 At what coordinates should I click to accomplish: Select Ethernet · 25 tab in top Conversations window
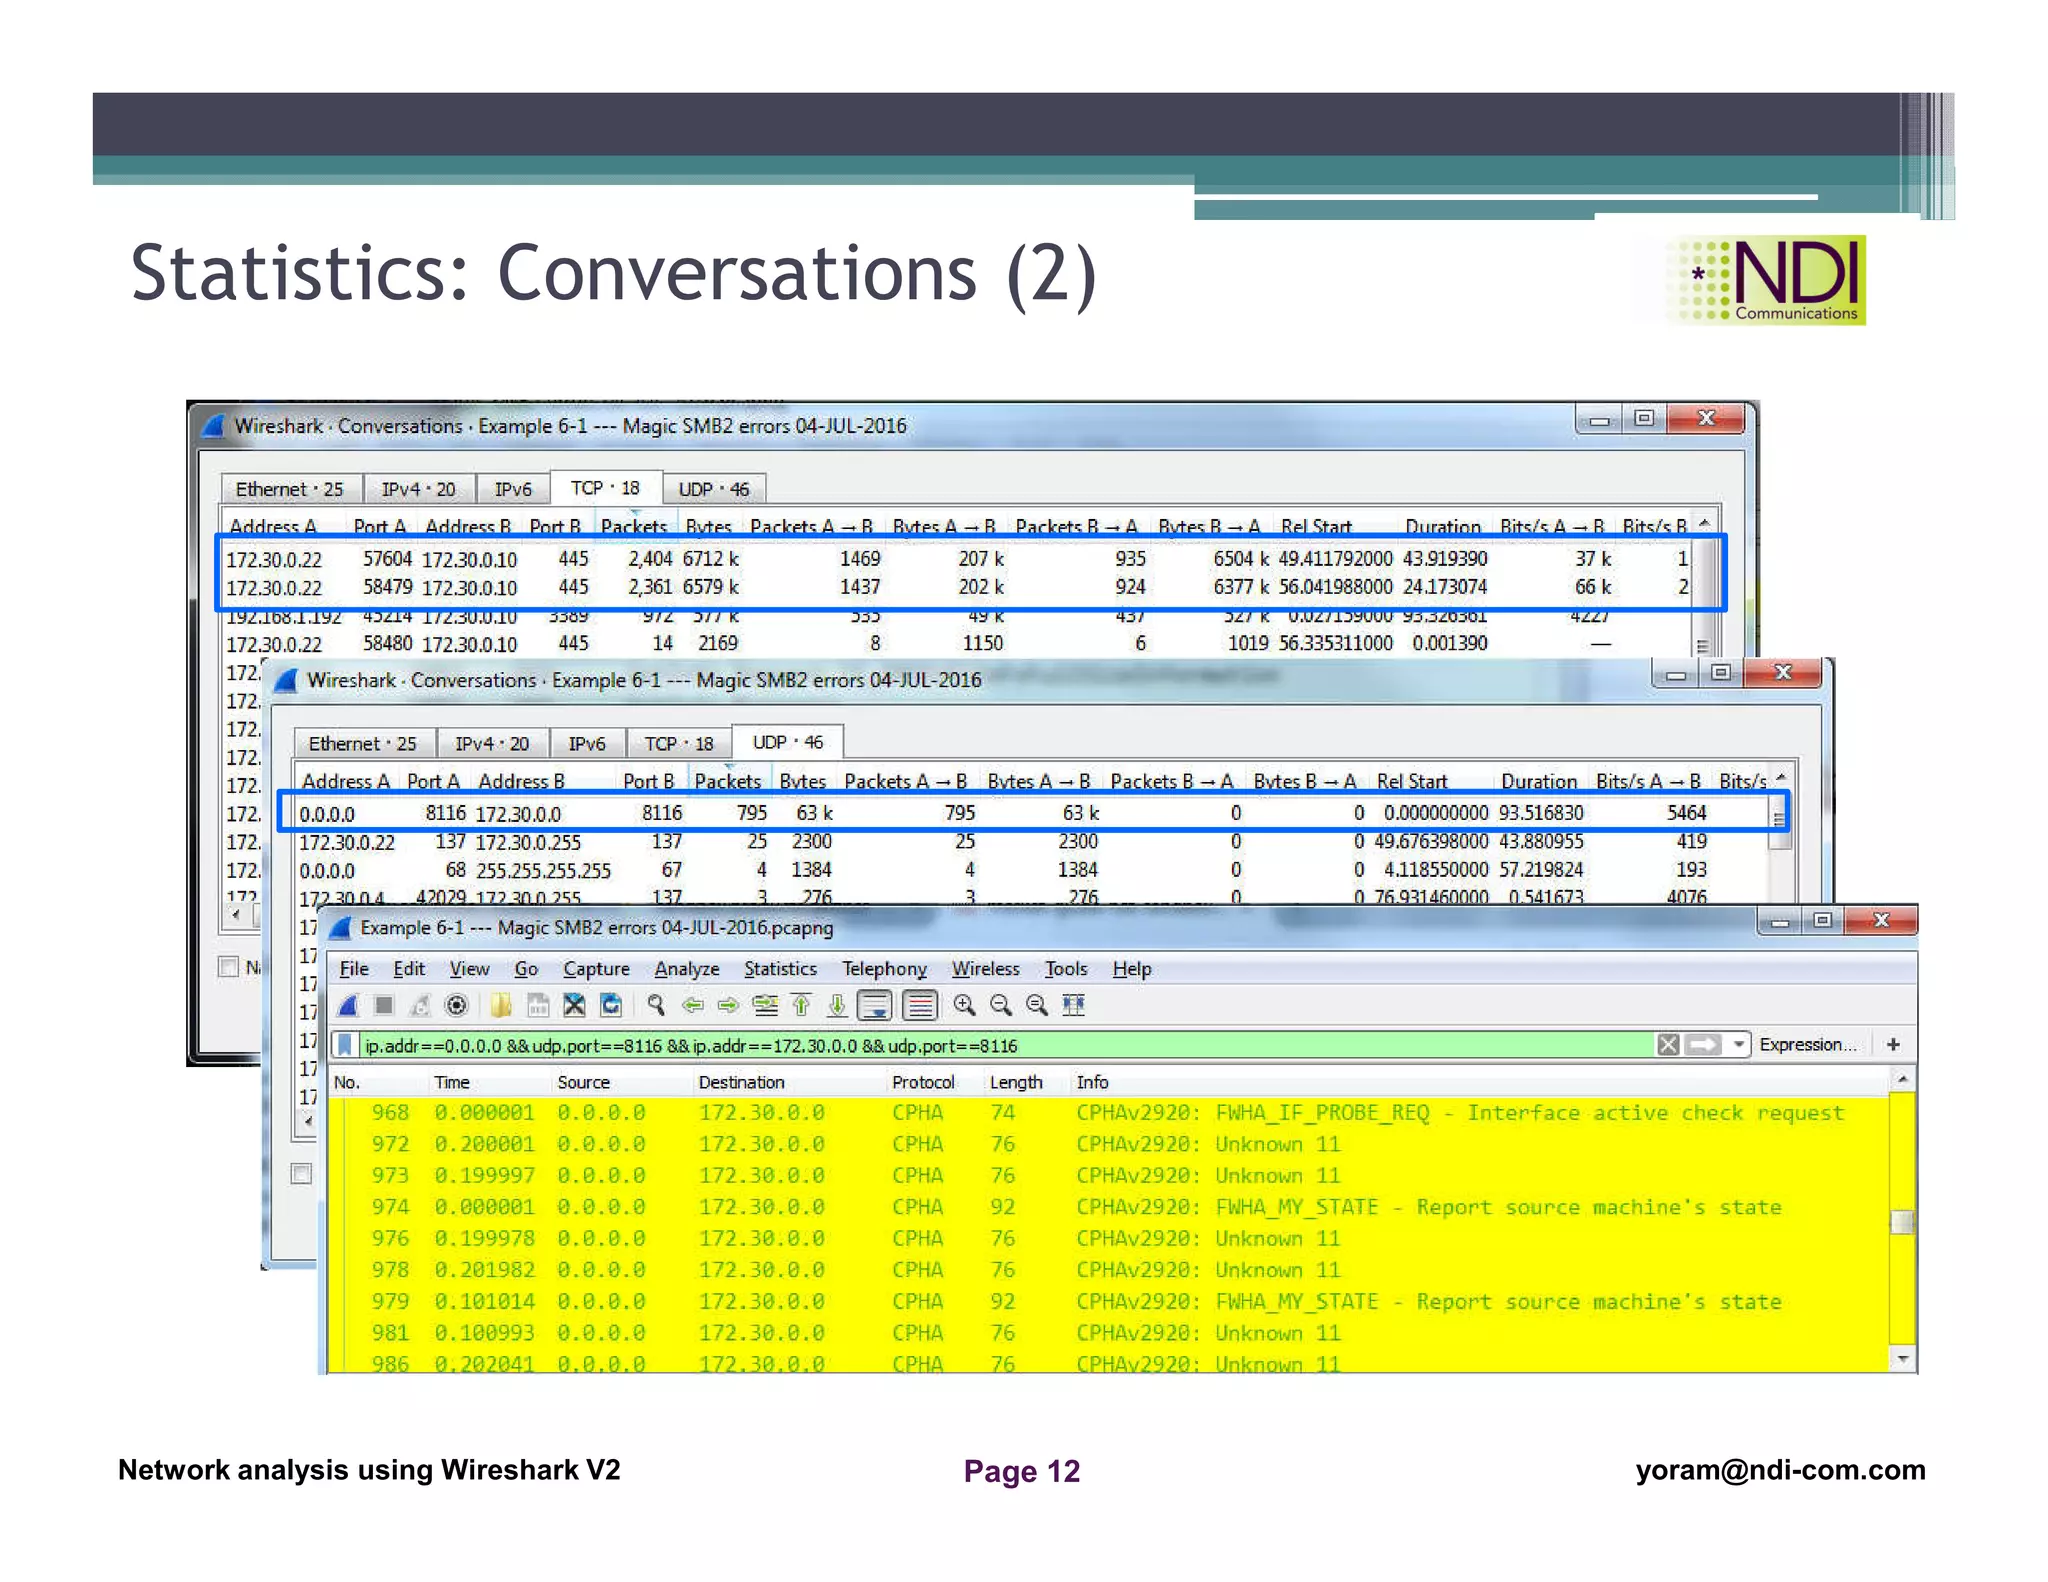pyautogui.click(x=290, y=489)
